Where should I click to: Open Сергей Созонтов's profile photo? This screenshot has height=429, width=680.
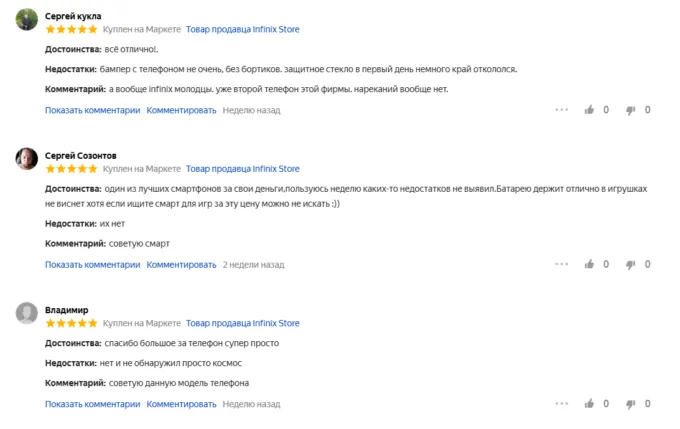[x=28, y=159]
